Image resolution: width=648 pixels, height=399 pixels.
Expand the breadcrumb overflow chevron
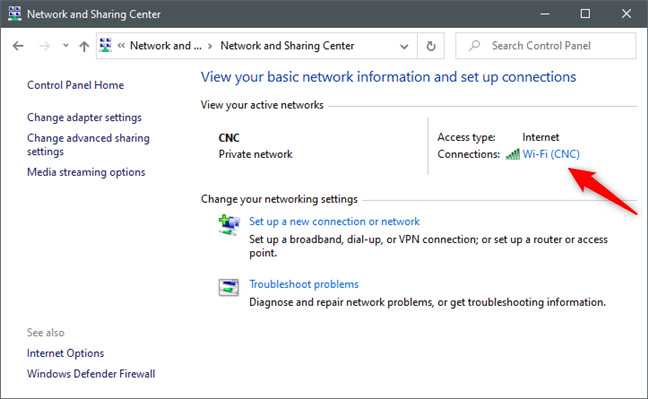pyautogui.click(x=121, y=45)
